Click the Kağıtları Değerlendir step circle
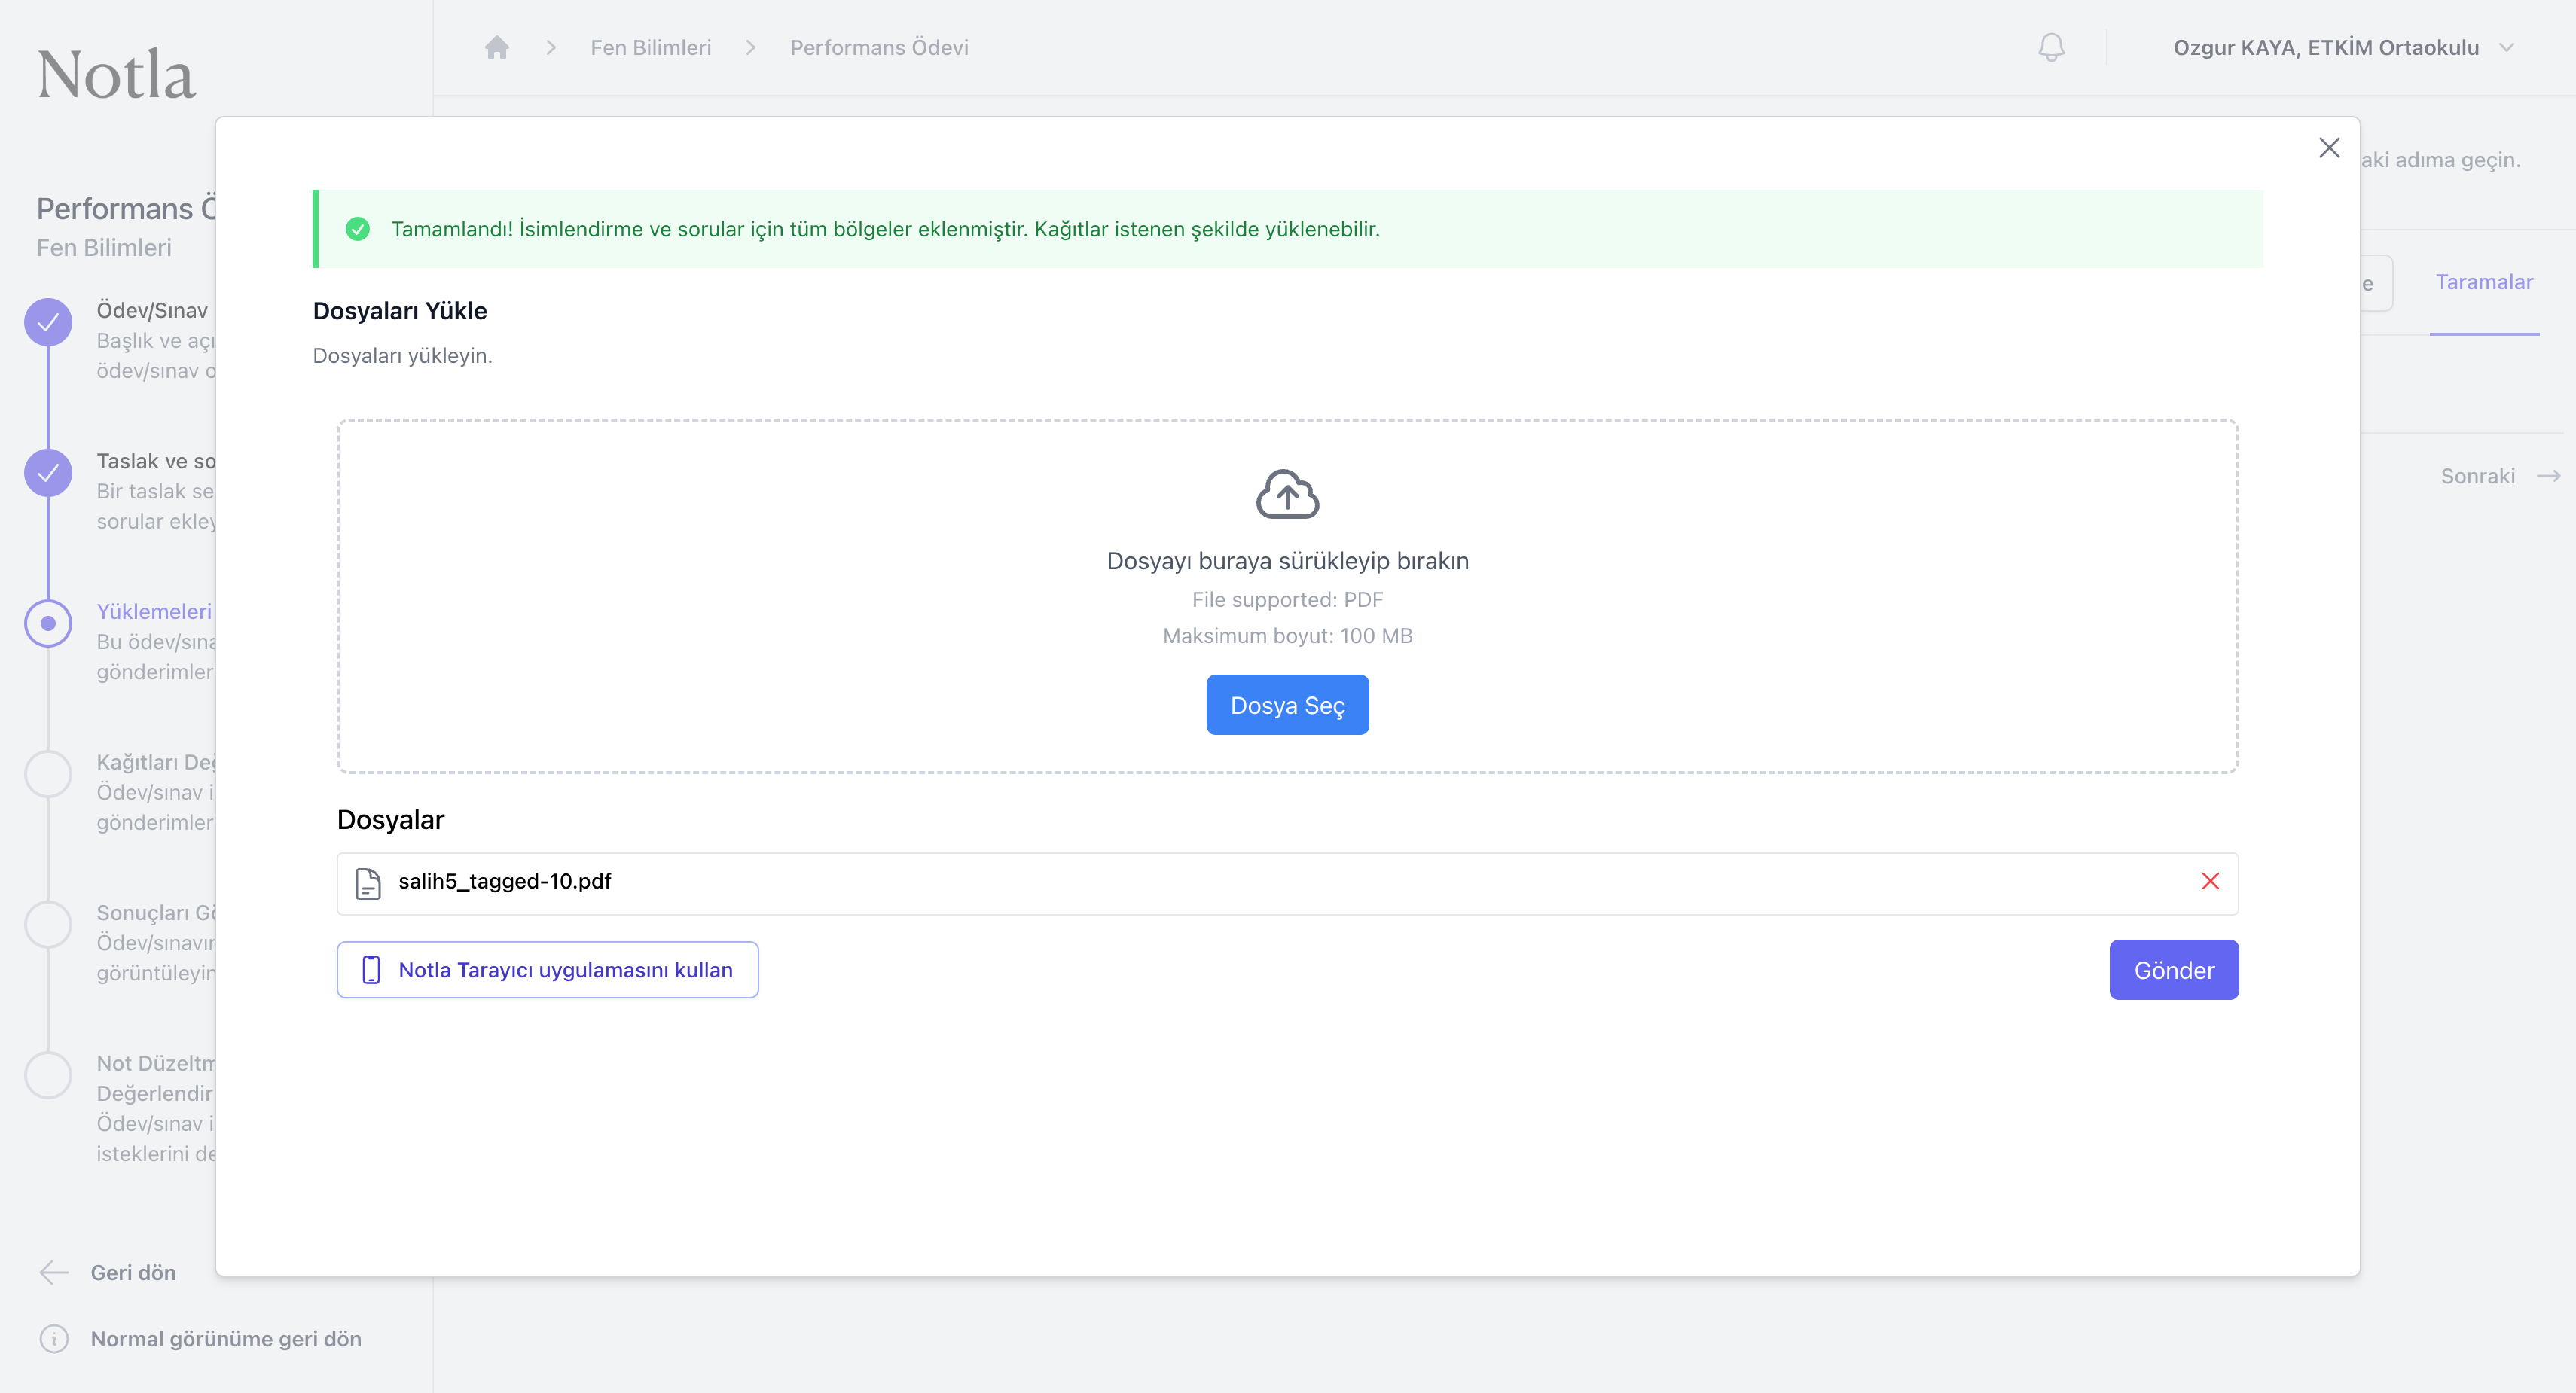The width and height of the screenshot is (2576, 1393). click(x=48, y=774)
